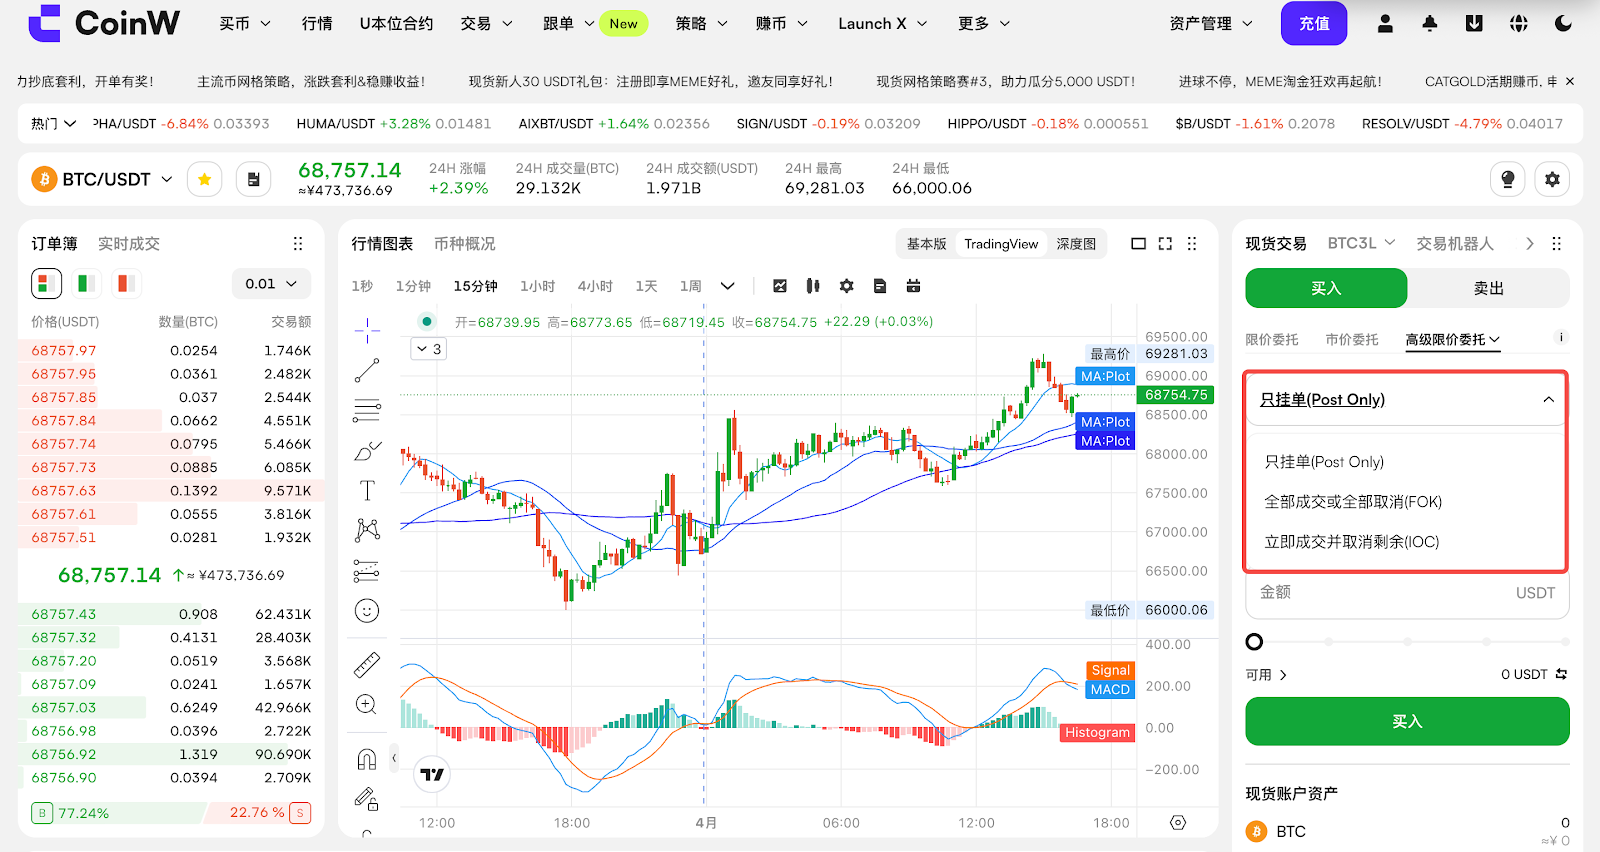Image resolution: width=1600 pixels, height=852 pixels.
Task: Toggle magnet mode for drawings
Action: [367, 760]
